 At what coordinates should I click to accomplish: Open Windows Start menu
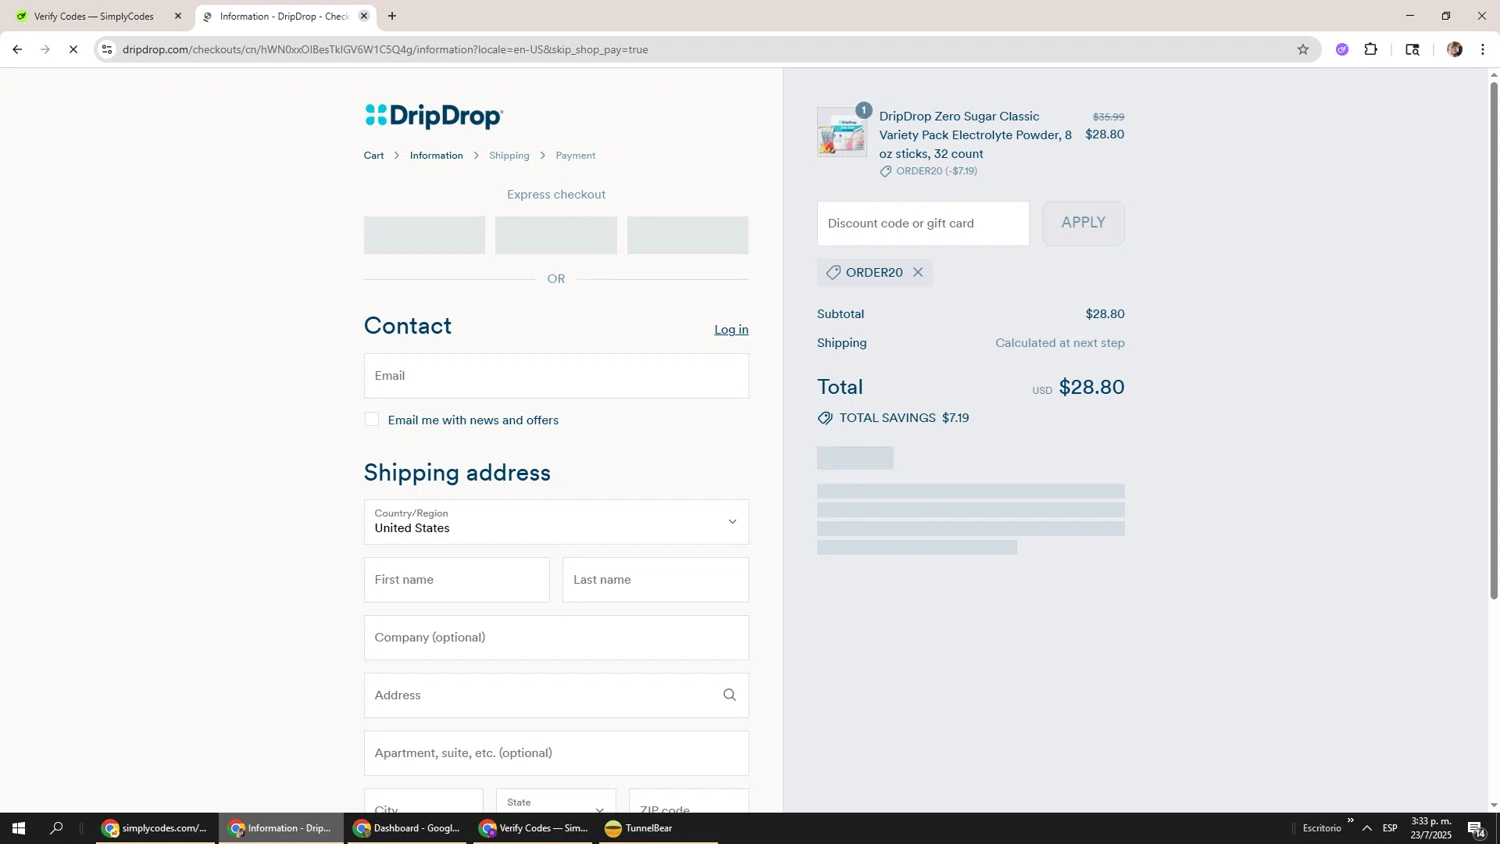click(18, 828)
